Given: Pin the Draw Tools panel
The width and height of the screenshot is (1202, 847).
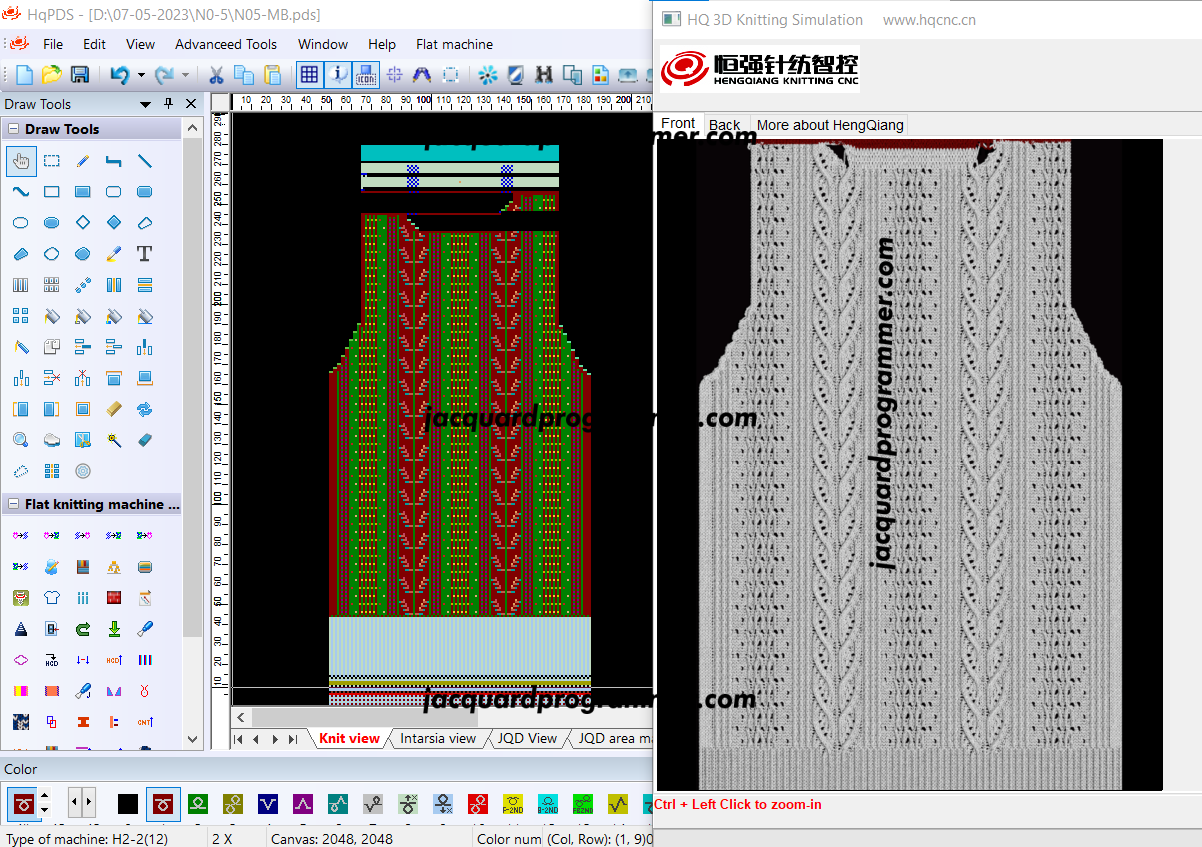Looking at the screenshot, I should tap(168, 104).
